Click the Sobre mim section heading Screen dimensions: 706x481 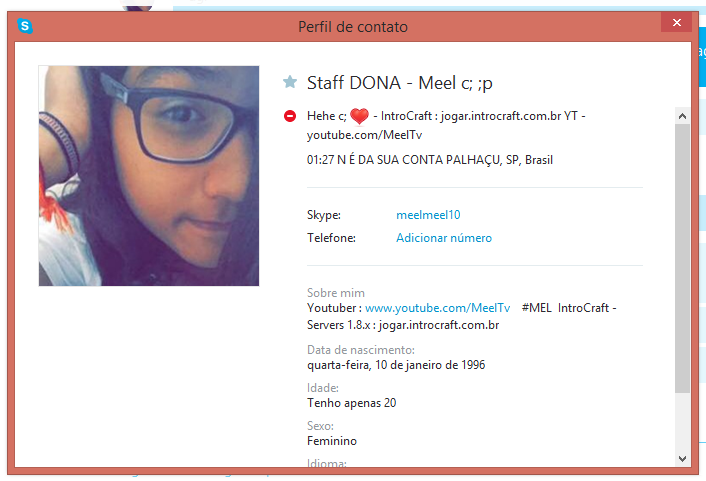(335, 293)
